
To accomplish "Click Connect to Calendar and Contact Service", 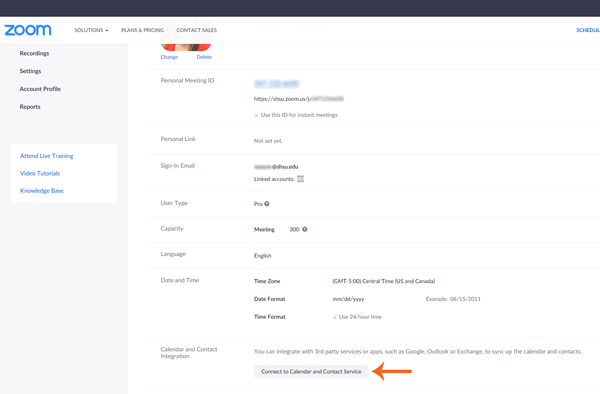I will 311,371.
